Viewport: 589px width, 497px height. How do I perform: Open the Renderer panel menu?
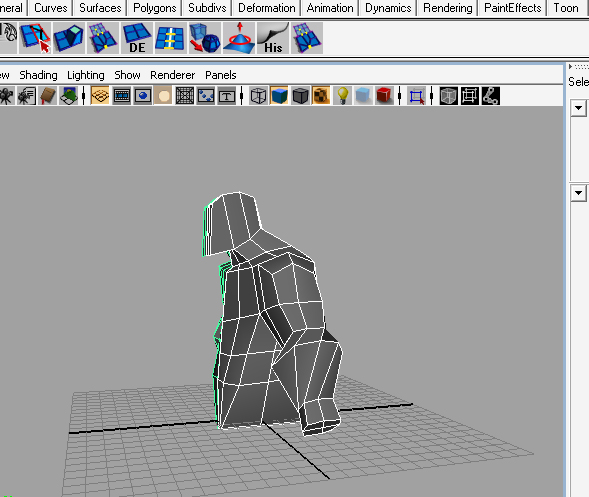click(172, 75)
